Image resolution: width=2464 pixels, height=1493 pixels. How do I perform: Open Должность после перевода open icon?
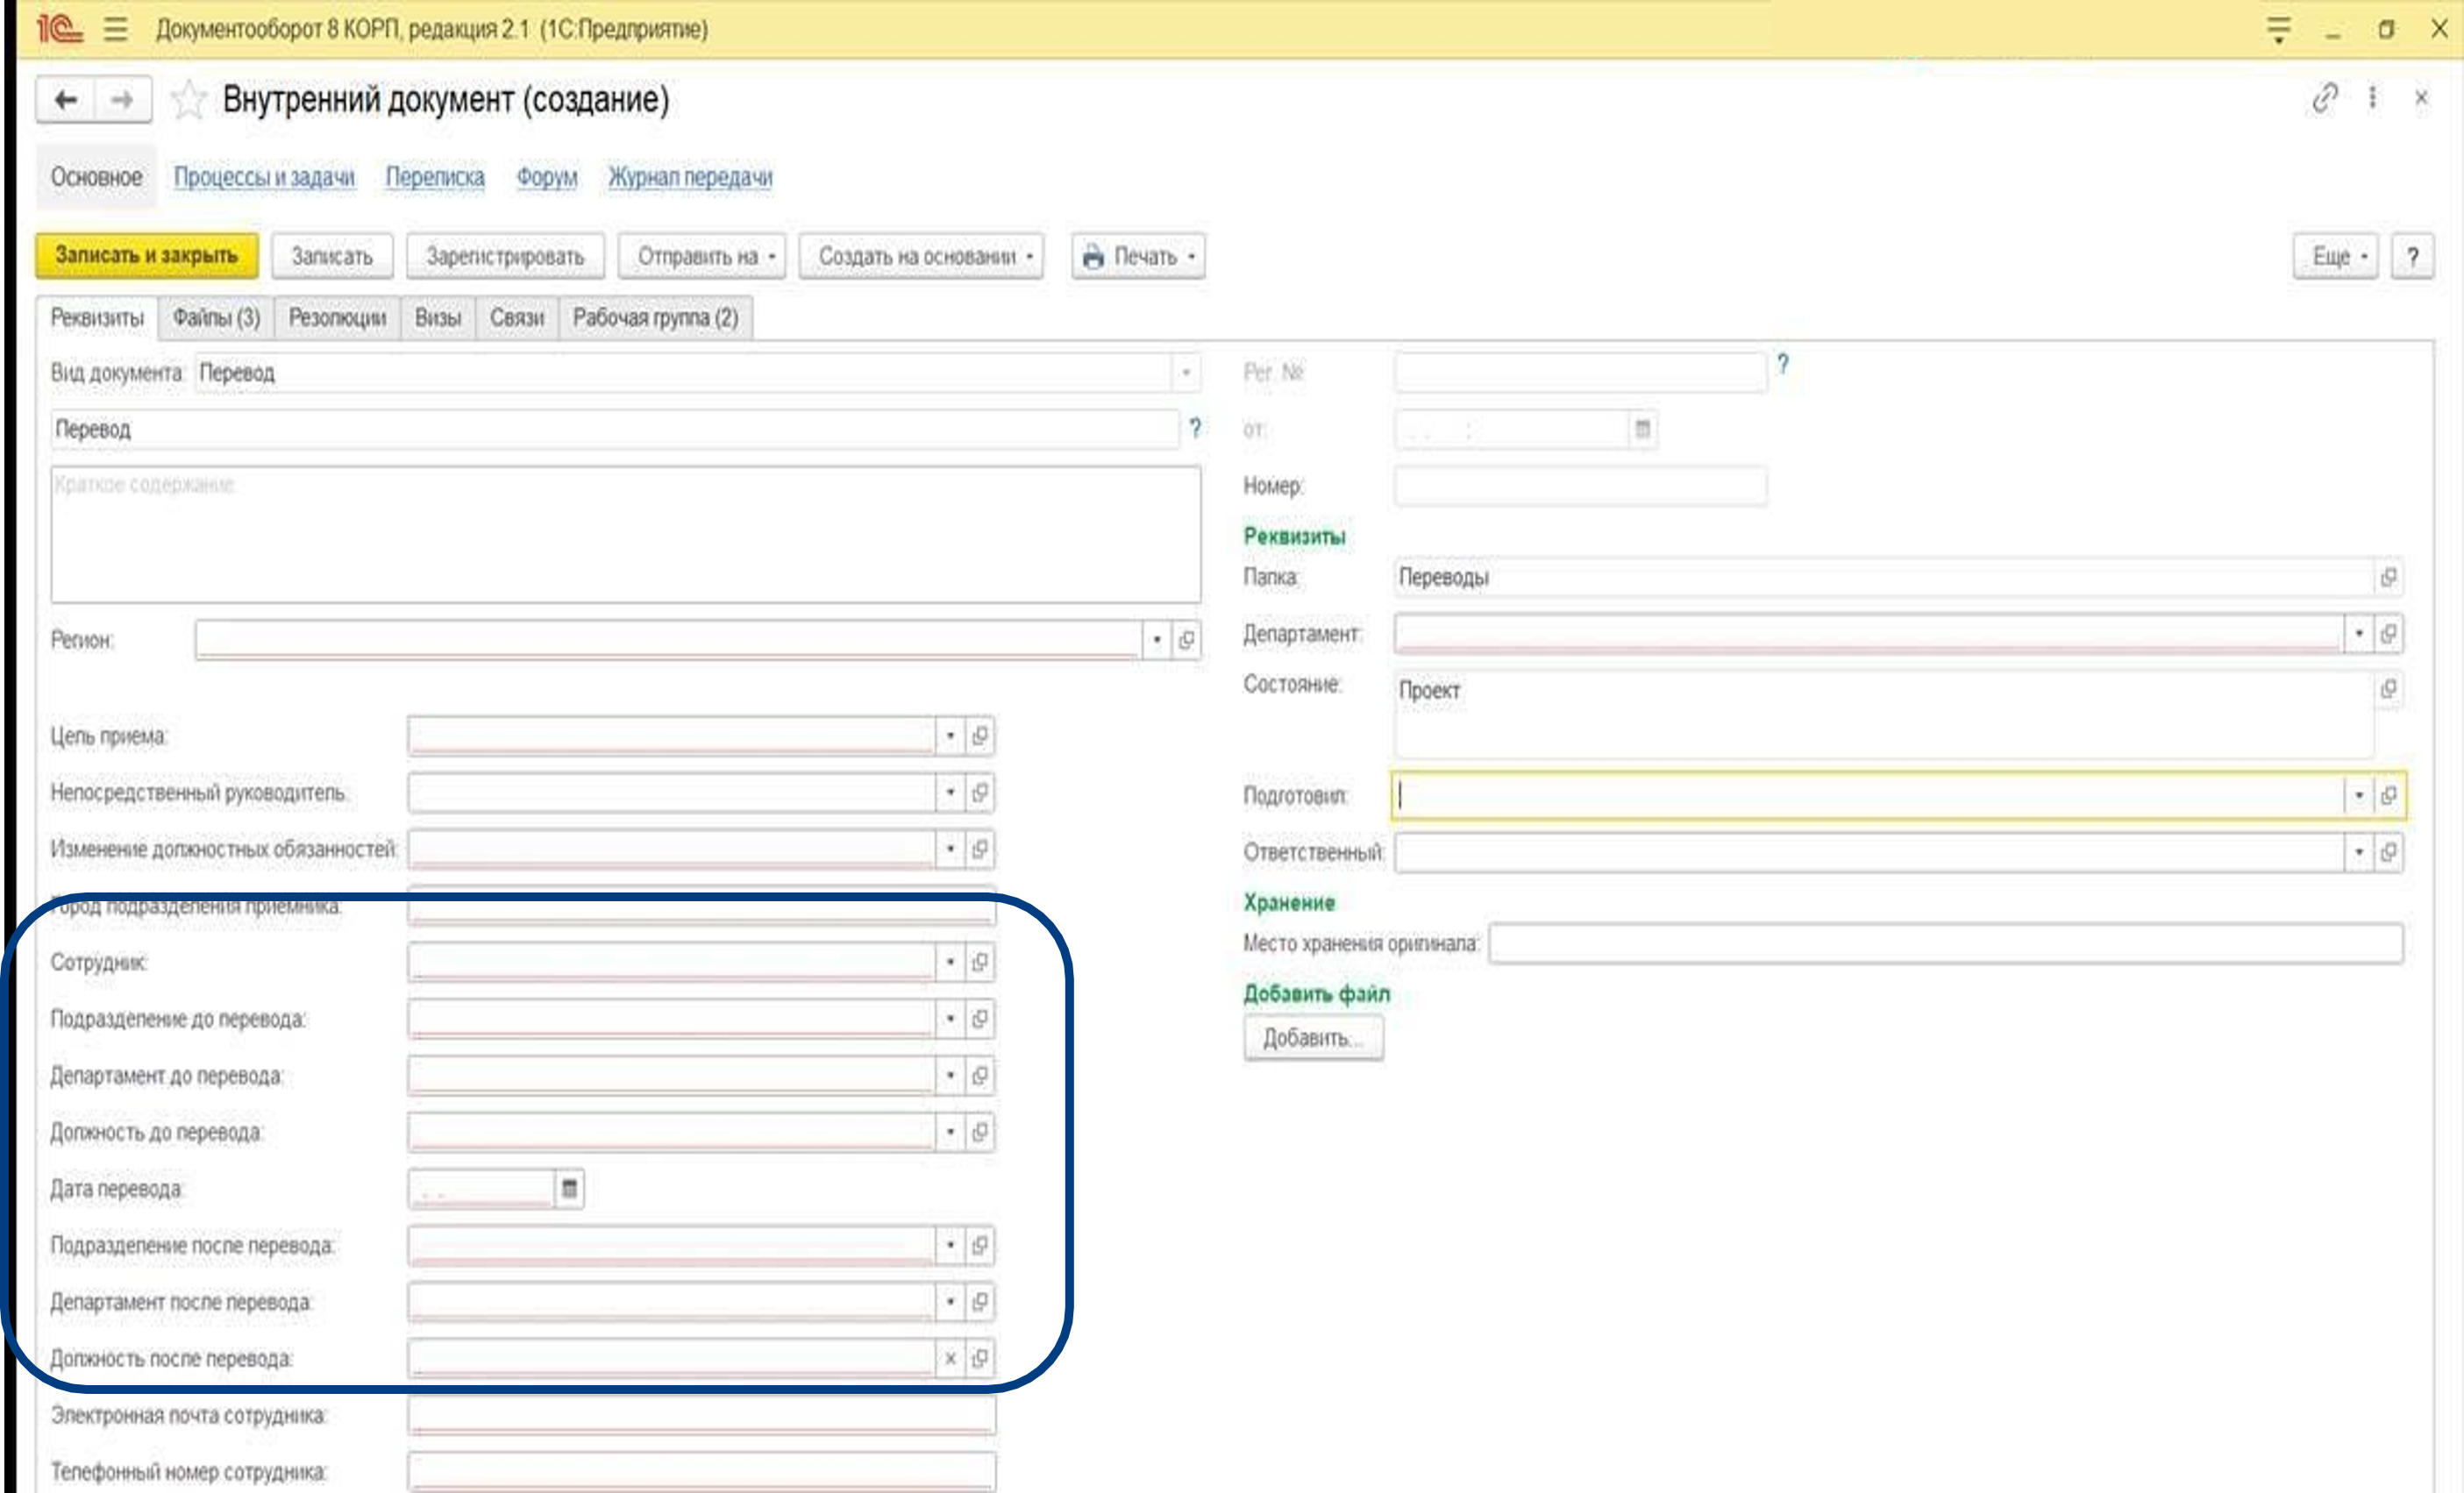coord(980,1358)
